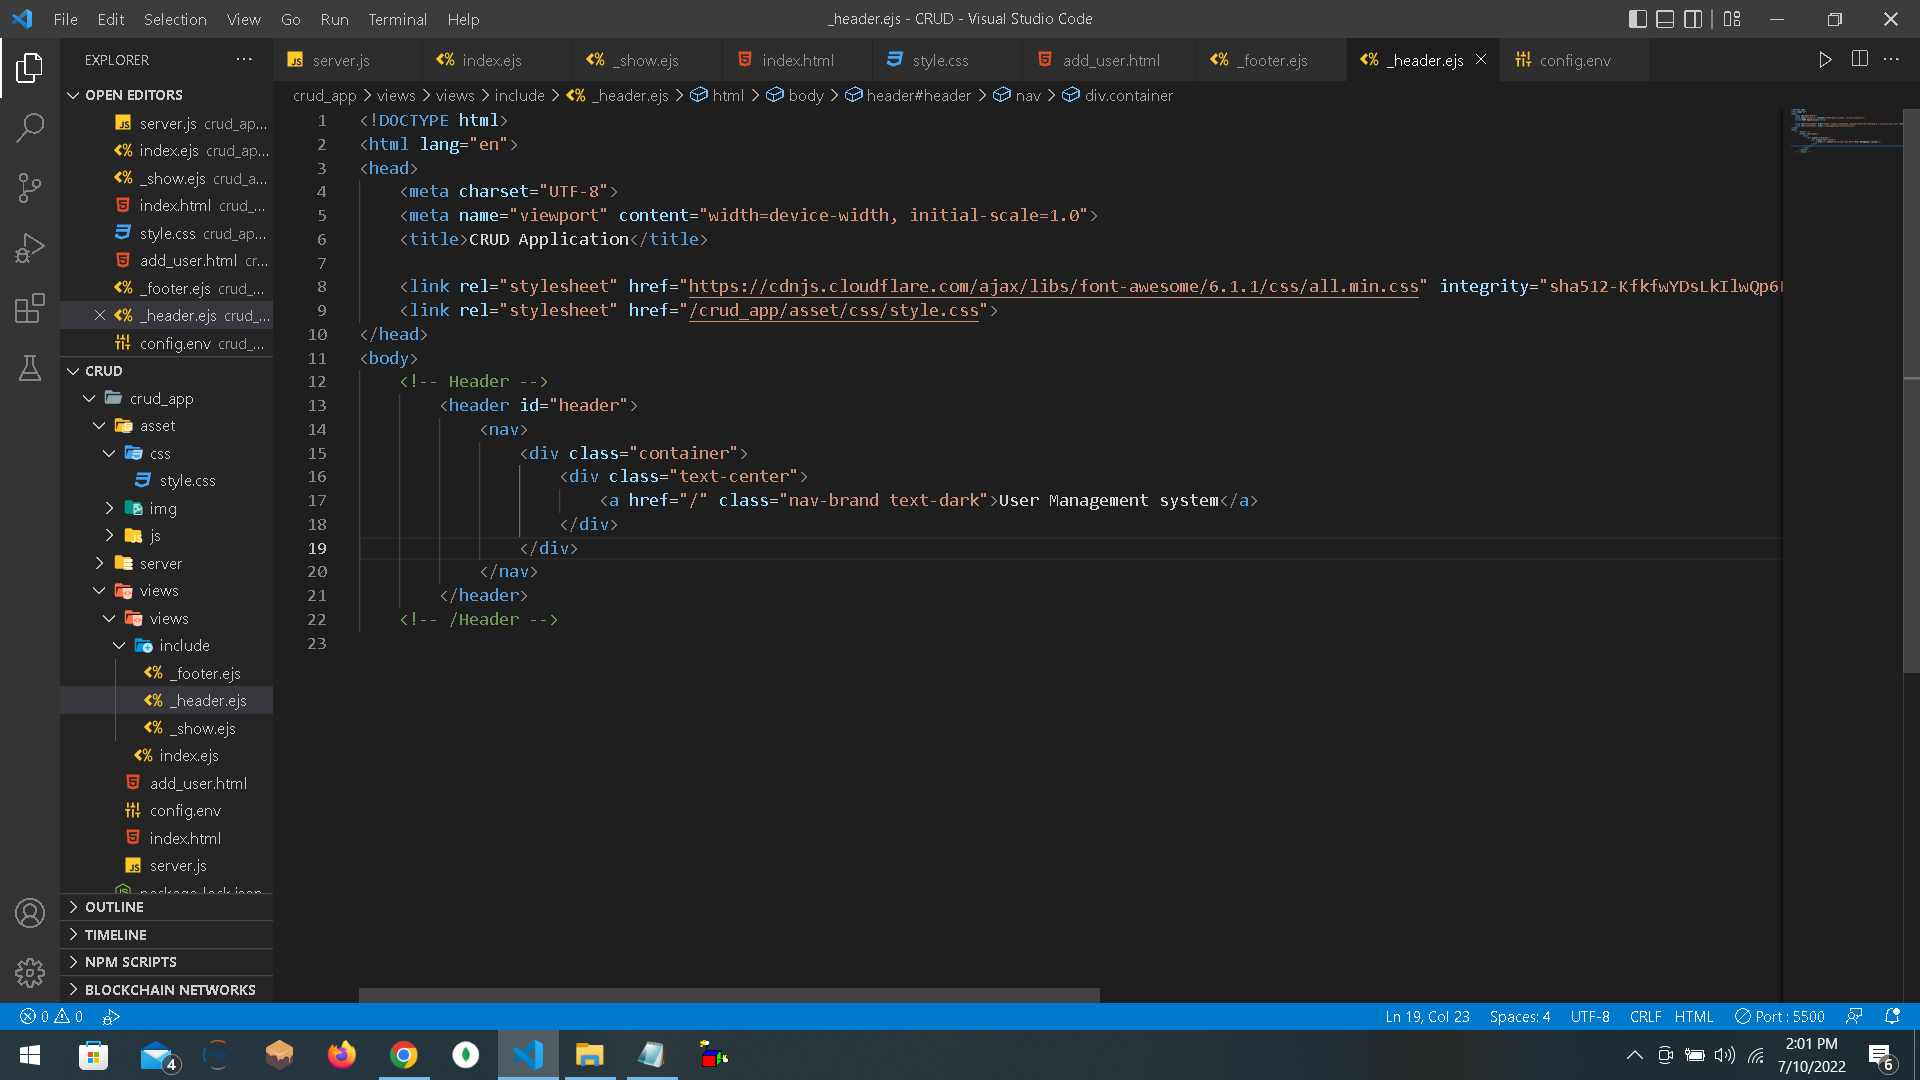Change the UTF-8 encoding

pos(1590,1016)
